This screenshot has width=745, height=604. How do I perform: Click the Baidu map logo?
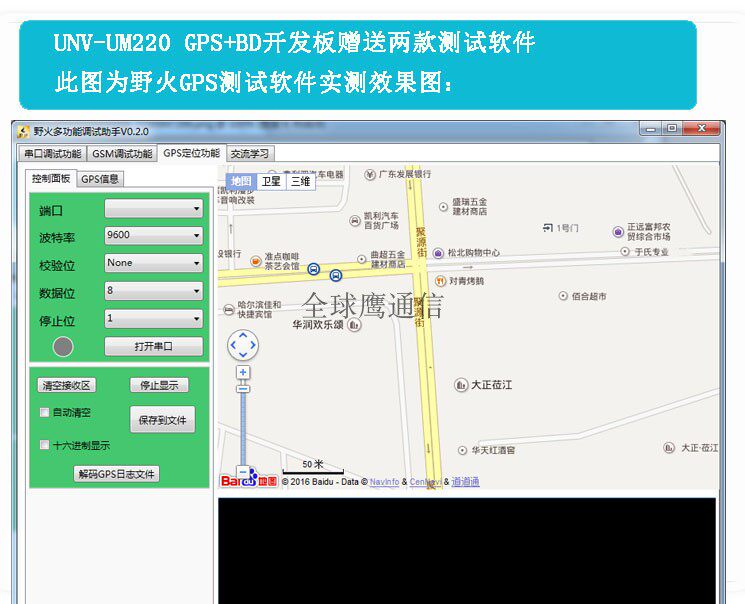click(248, 480)
